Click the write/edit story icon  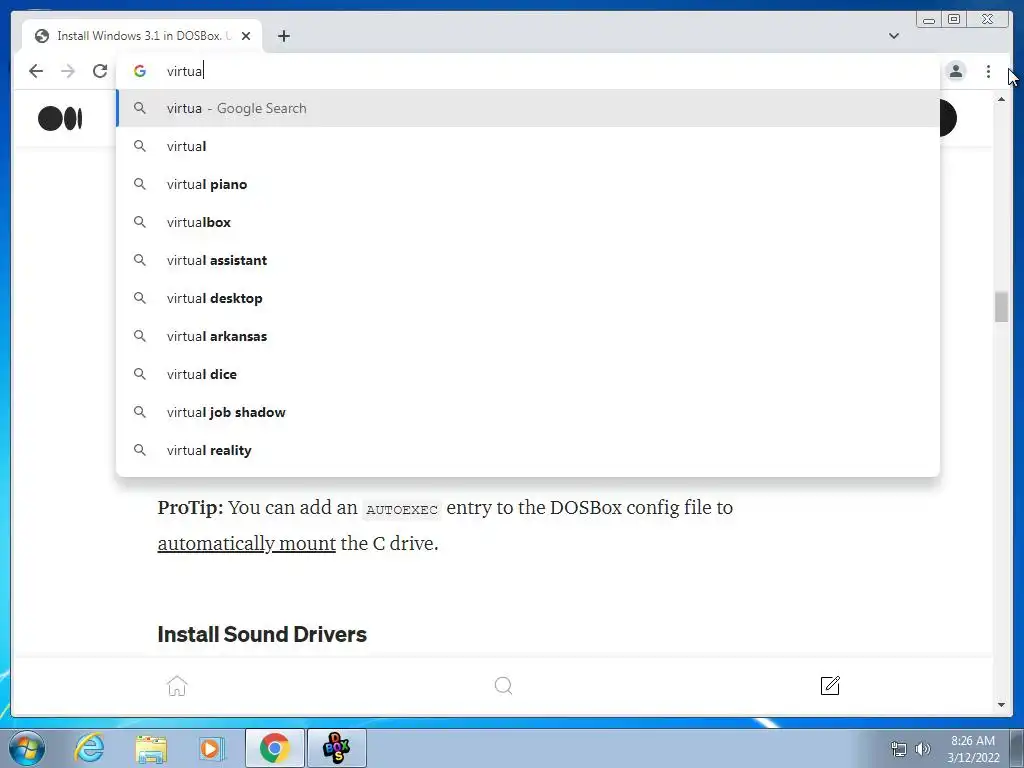[x=830, y=686]
